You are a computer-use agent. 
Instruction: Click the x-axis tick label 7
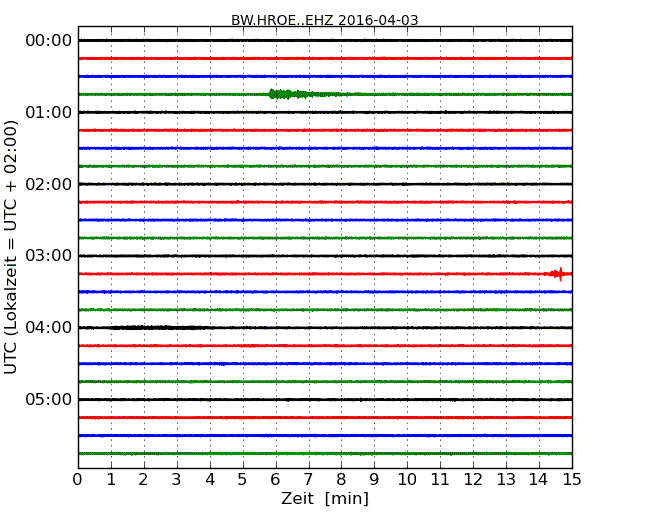coord(308,480)
